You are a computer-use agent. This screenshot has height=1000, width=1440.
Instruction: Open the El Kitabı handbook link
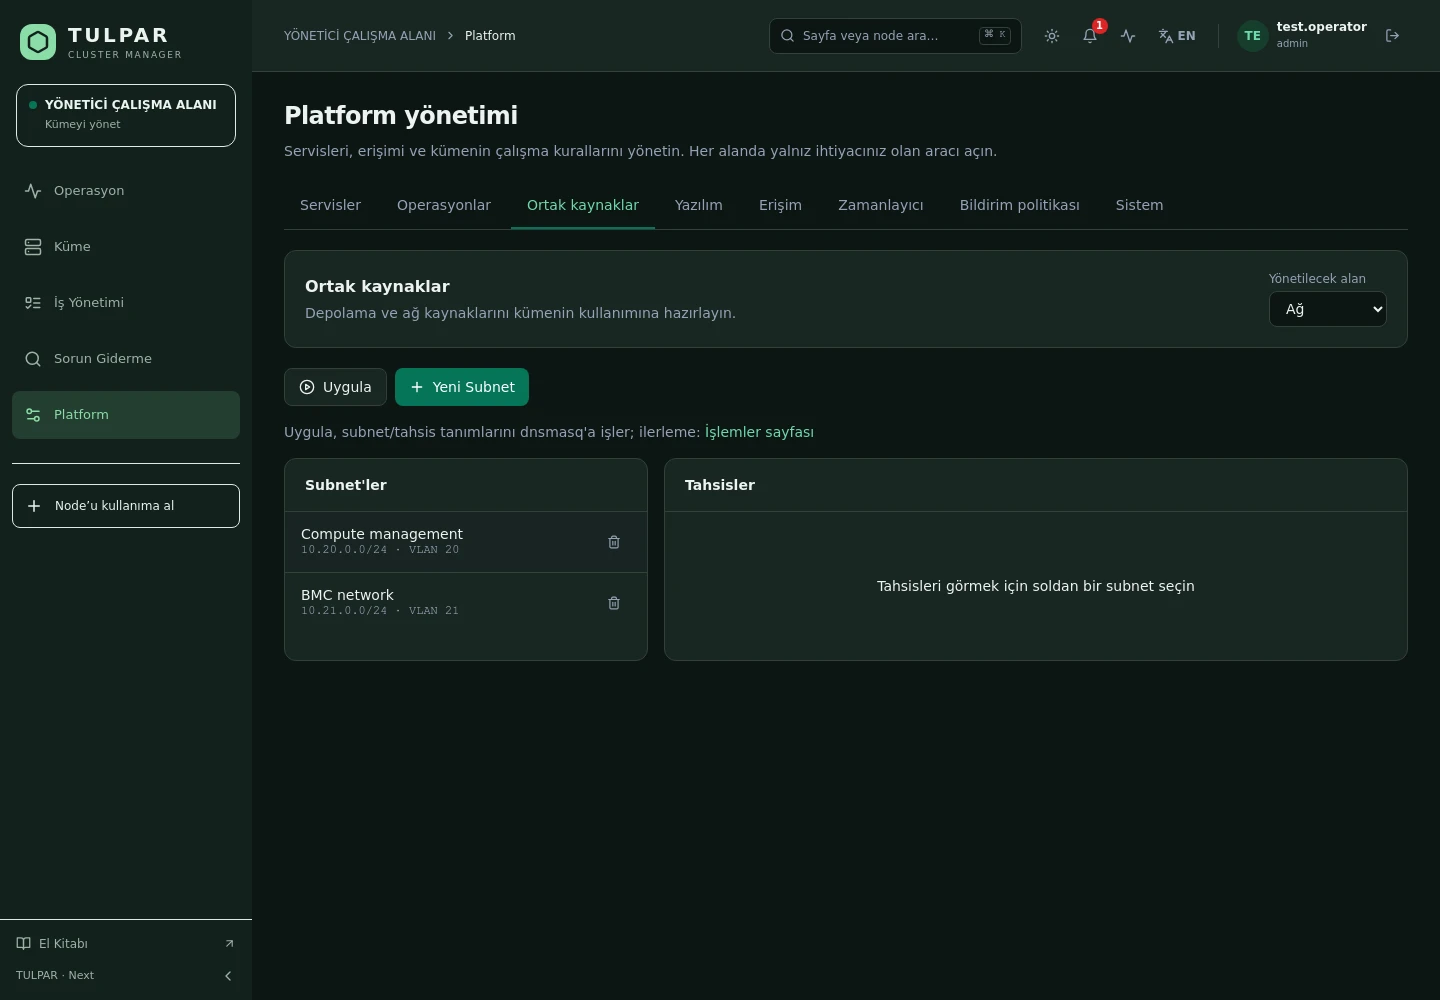pos(126,944)
